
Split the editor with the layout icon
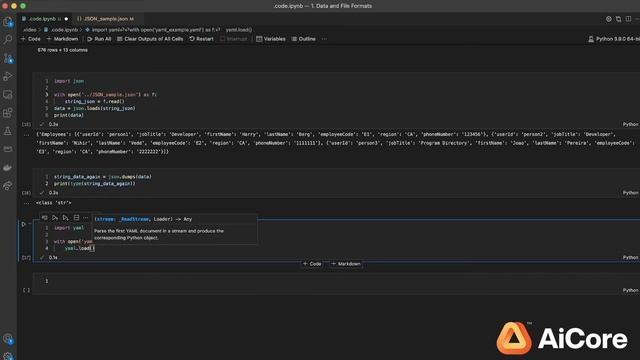click(x=629, y=19)
